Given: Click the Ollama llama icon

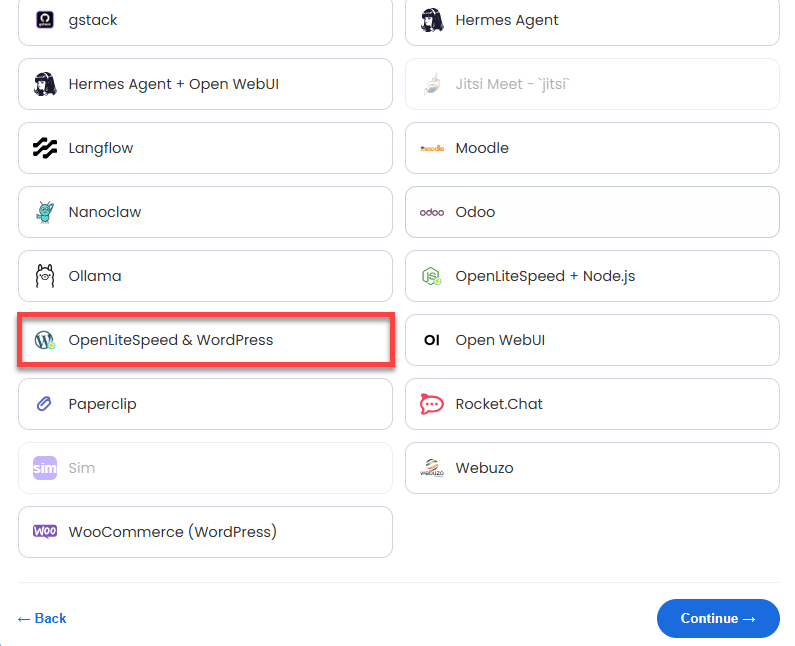Looking at the screenshot, I should pyautogui.click(x=45, y=276).
